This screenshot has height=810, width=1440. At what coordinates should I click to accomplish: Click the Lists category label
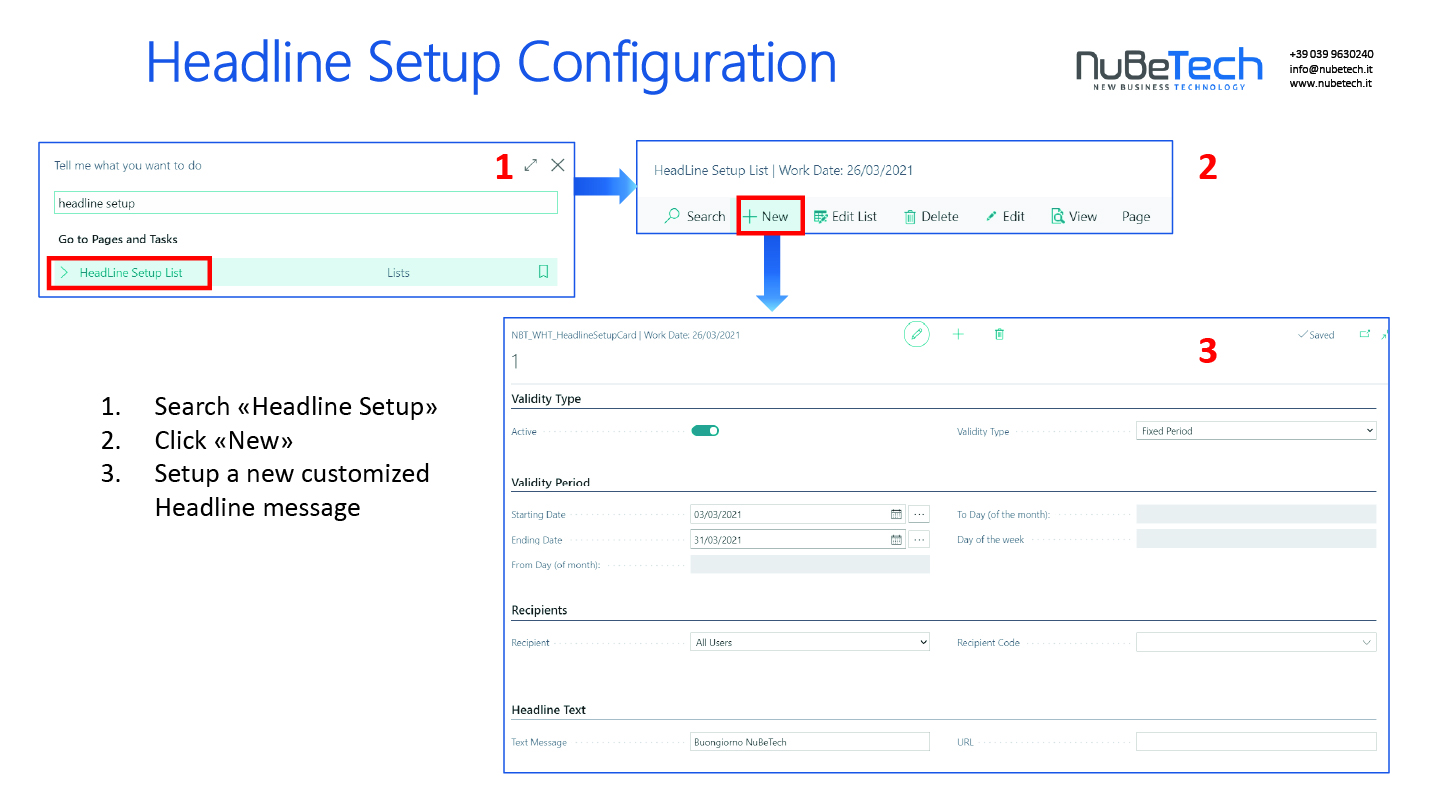point(398,272)
